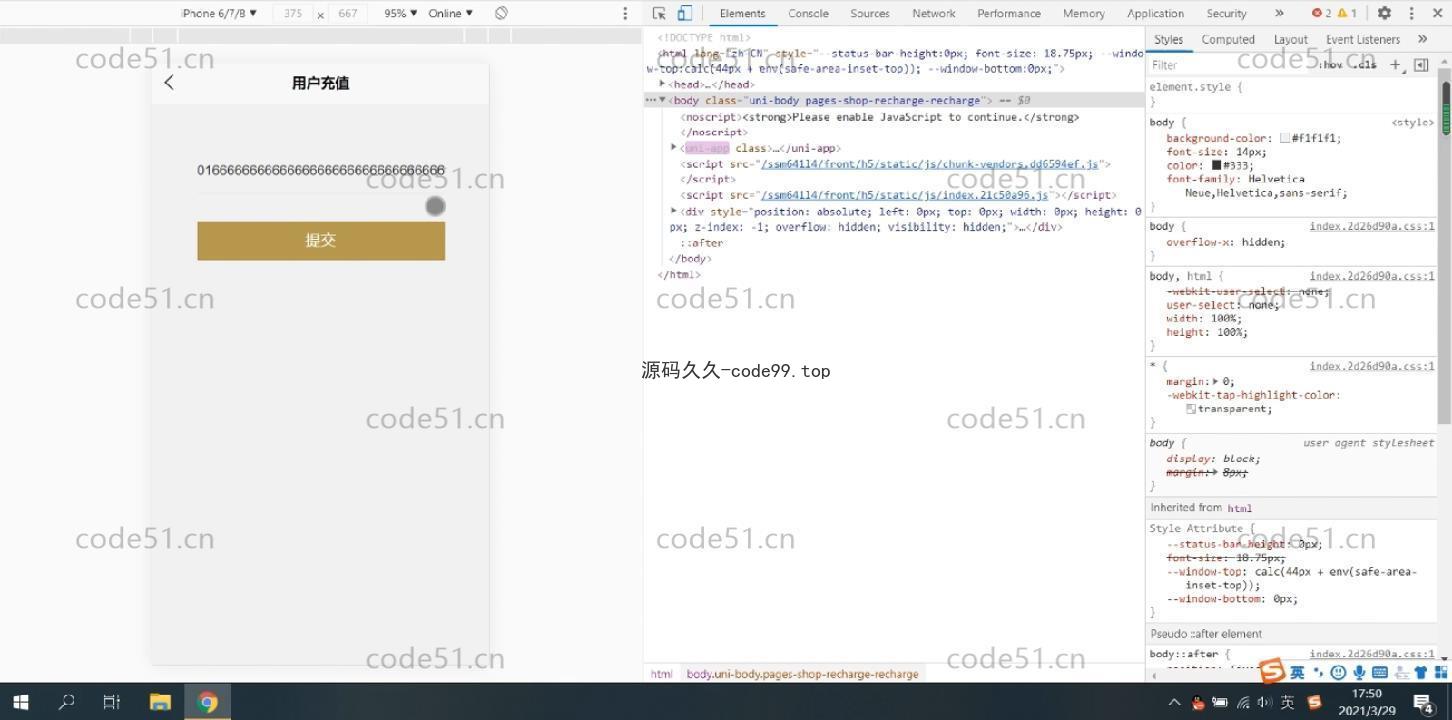Viewport: 1452px width, 720px height.
Task: Open the Network tab
Action: tap(934, 13)
